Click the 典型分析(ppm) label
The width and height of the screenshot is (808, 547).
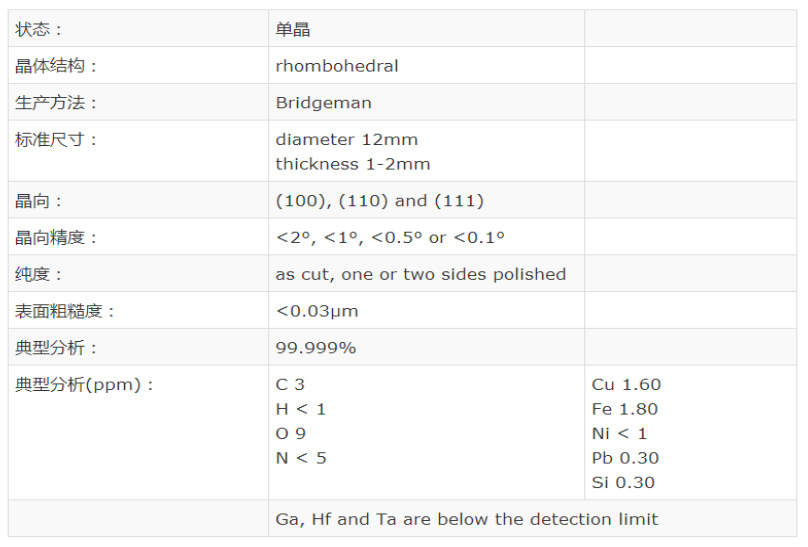(84, 385)
